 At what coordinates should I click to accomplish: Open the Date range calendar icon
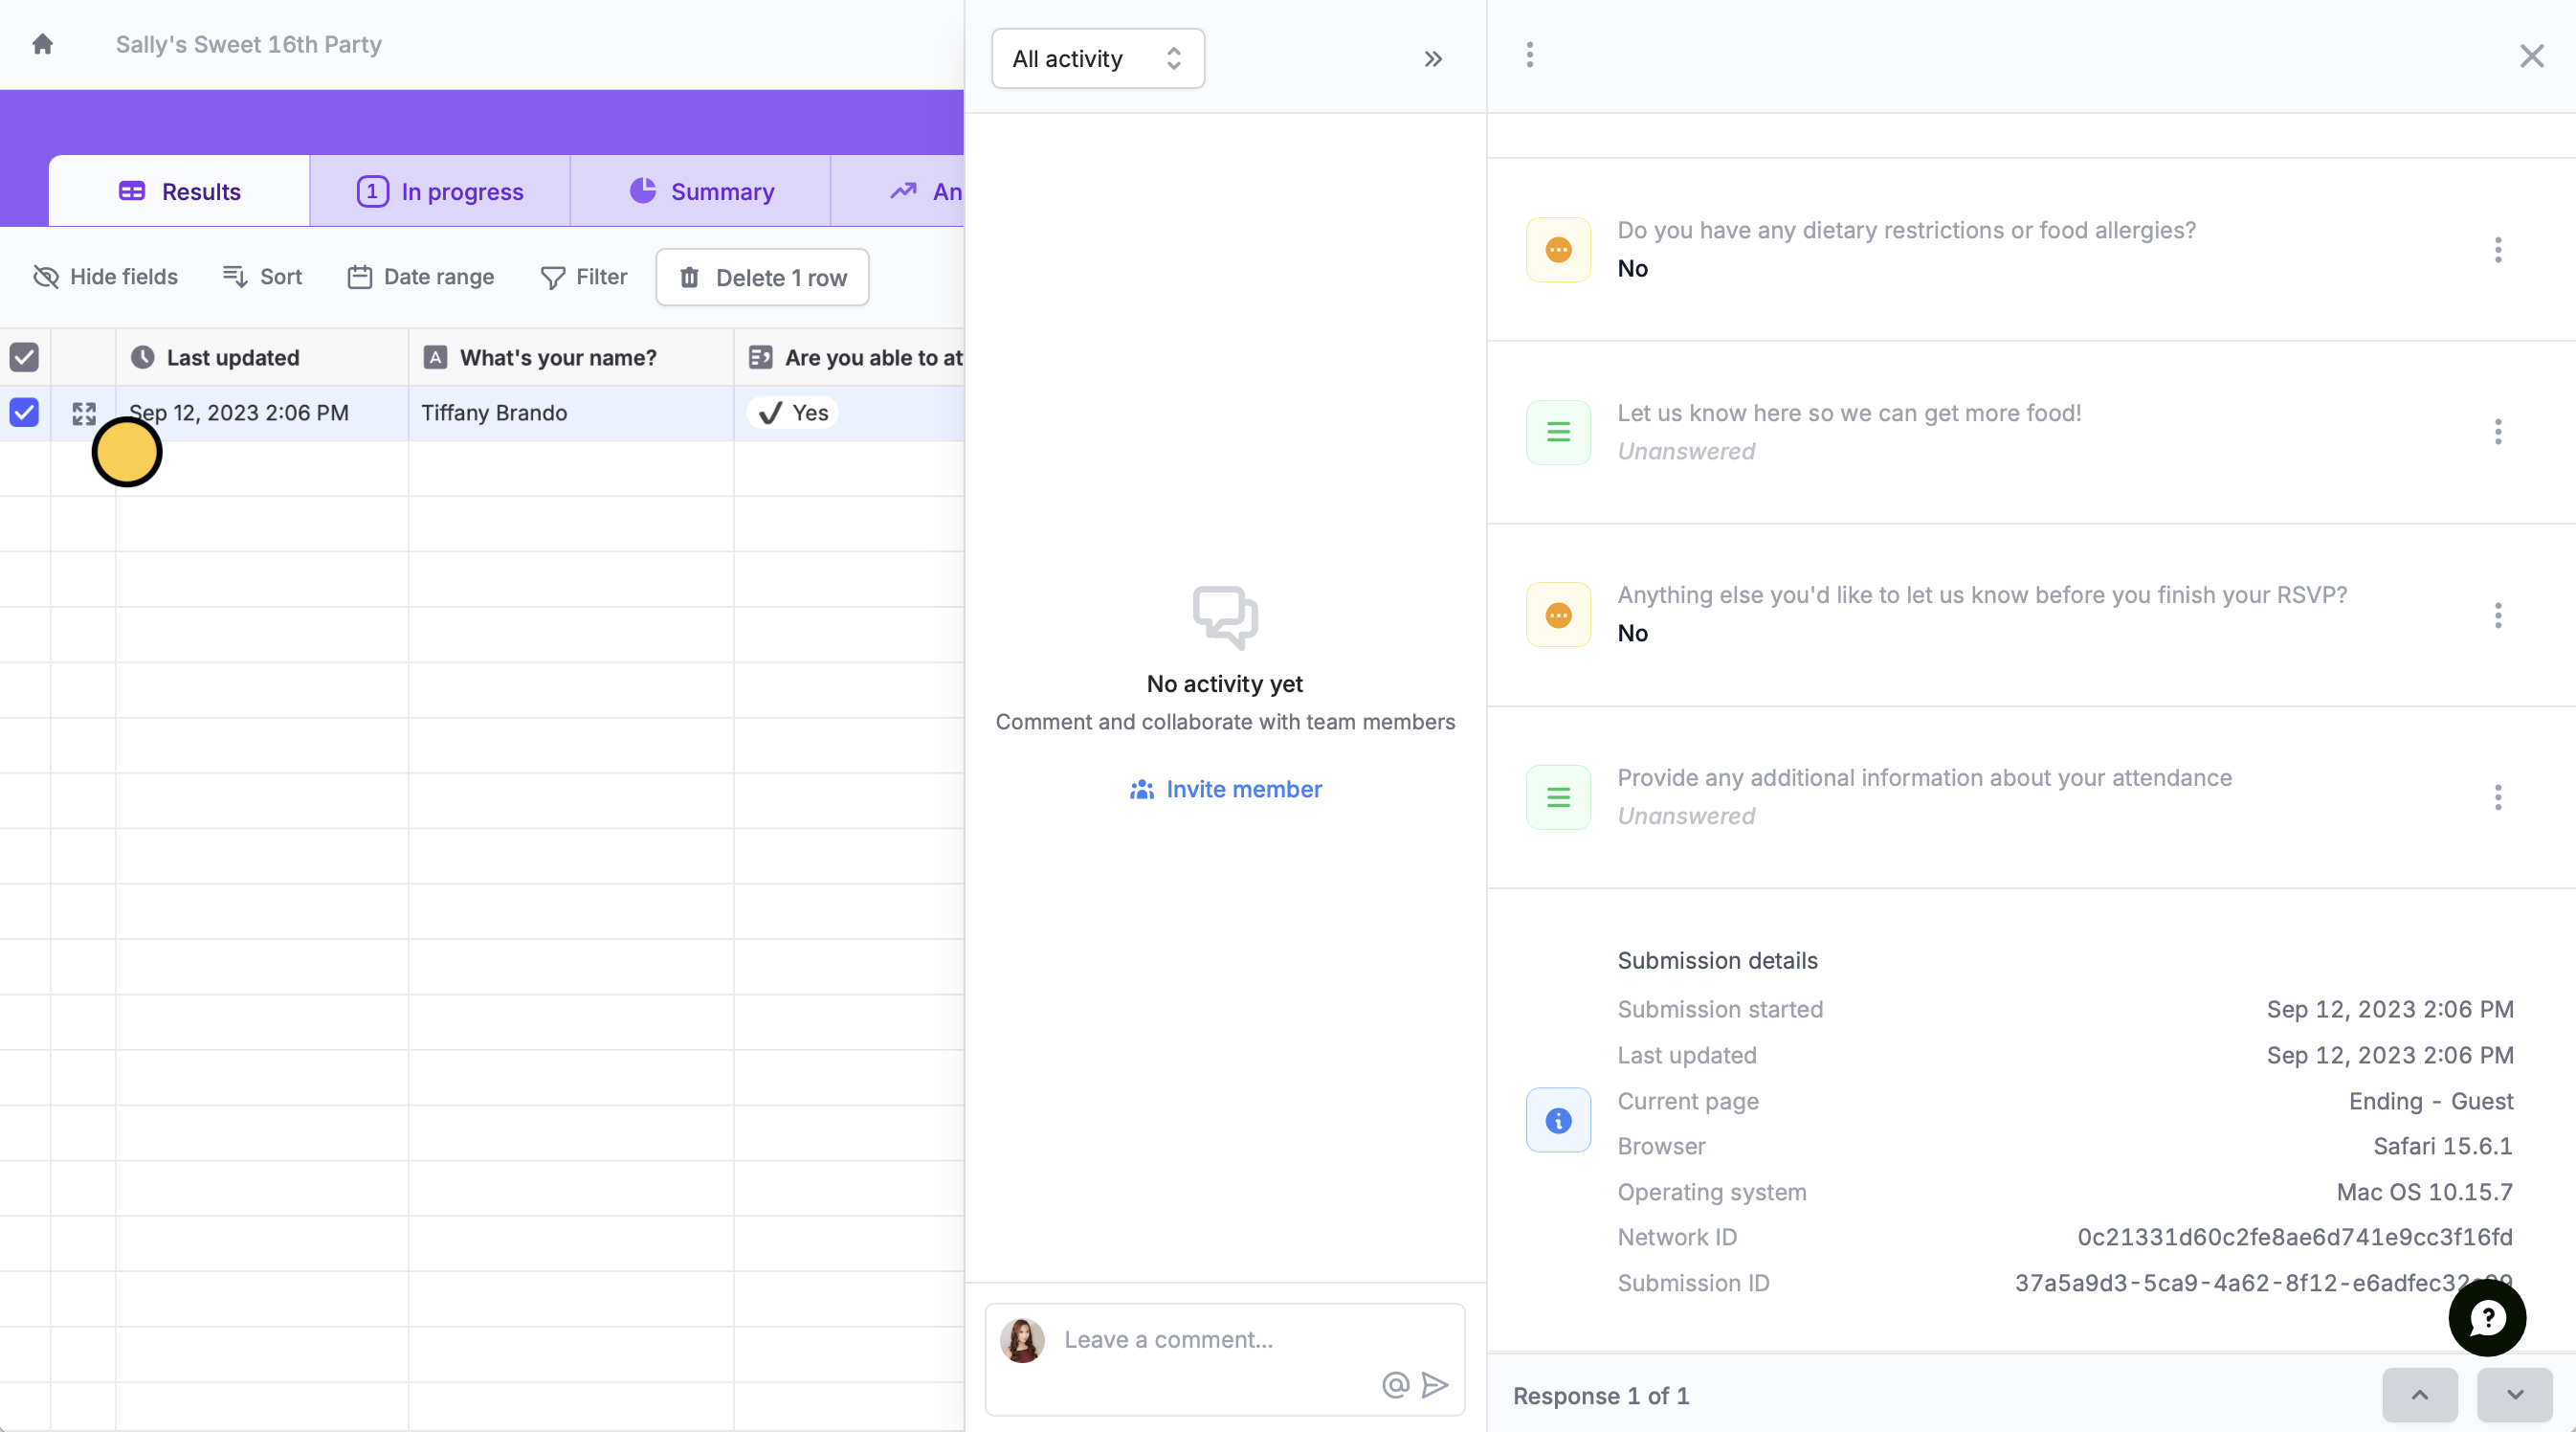pos(361,277)
